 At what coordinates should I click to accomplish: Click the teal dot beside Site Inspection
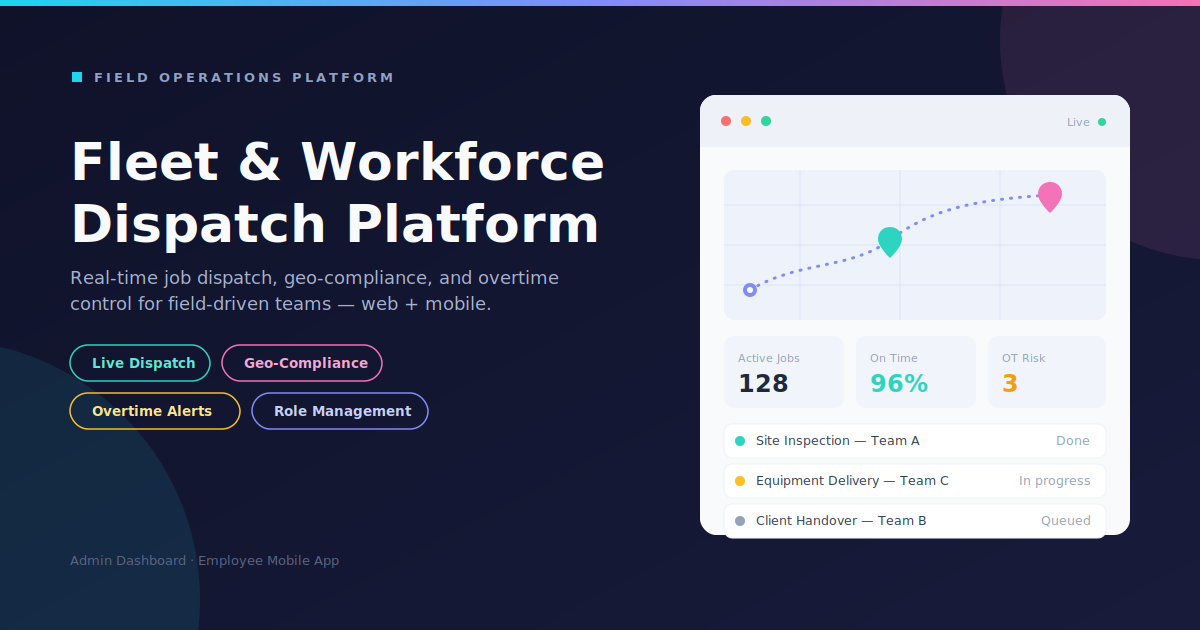point(740,441)
